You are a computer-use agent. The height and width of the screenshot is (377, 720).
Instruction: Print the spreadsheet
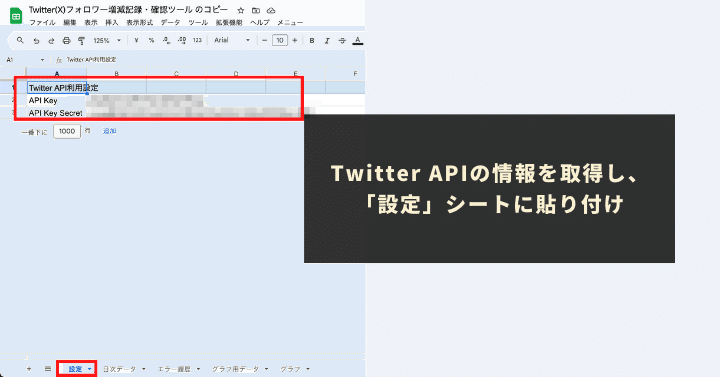[66, 40]
